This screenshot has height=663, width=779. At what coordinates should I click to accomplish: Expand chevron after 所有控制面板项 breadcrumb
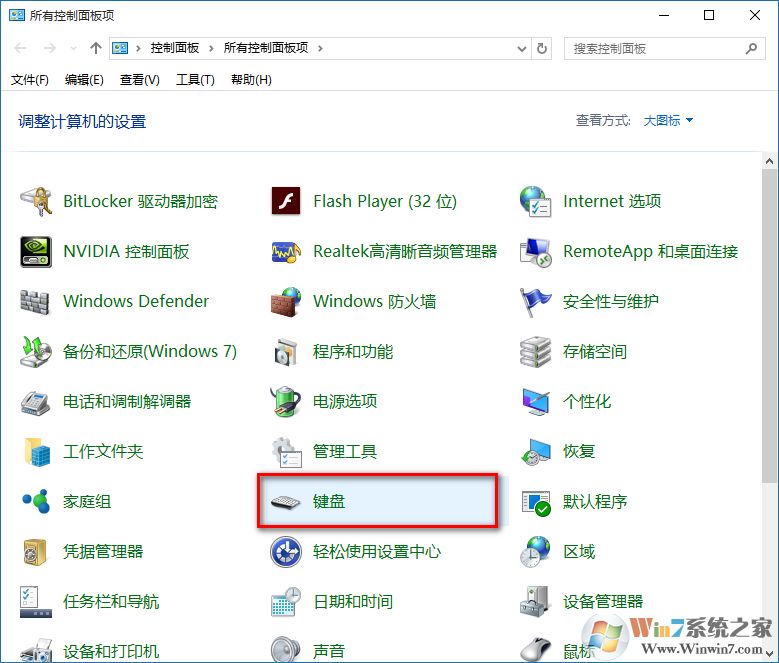320,48
